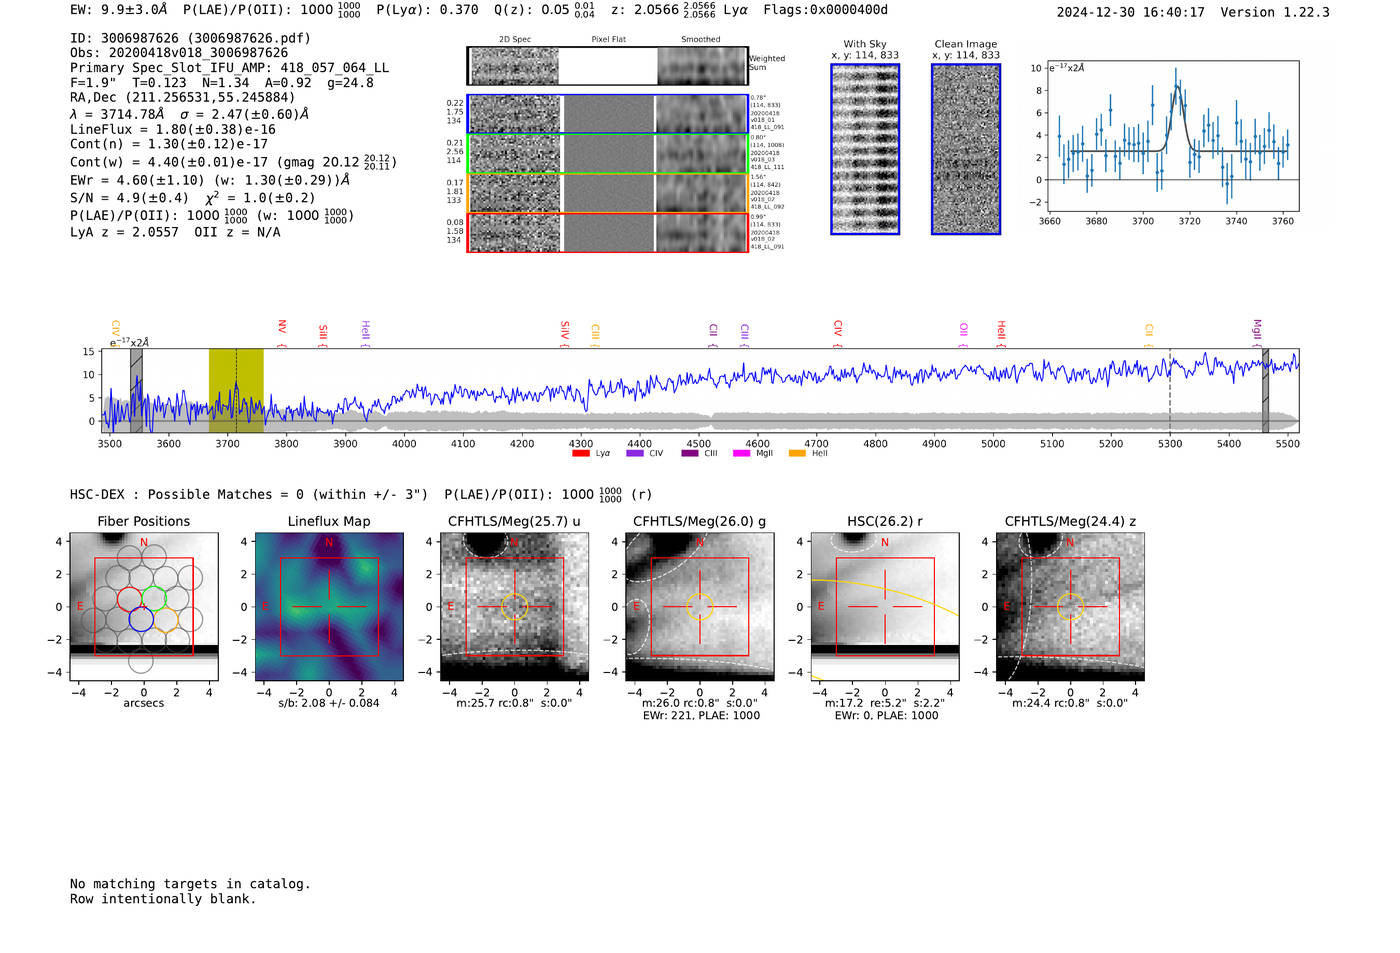The height and width of the screenshot is (953, 1400).
Task: Click the SiIV line marker above spectrum
Action: click(565, 335)
